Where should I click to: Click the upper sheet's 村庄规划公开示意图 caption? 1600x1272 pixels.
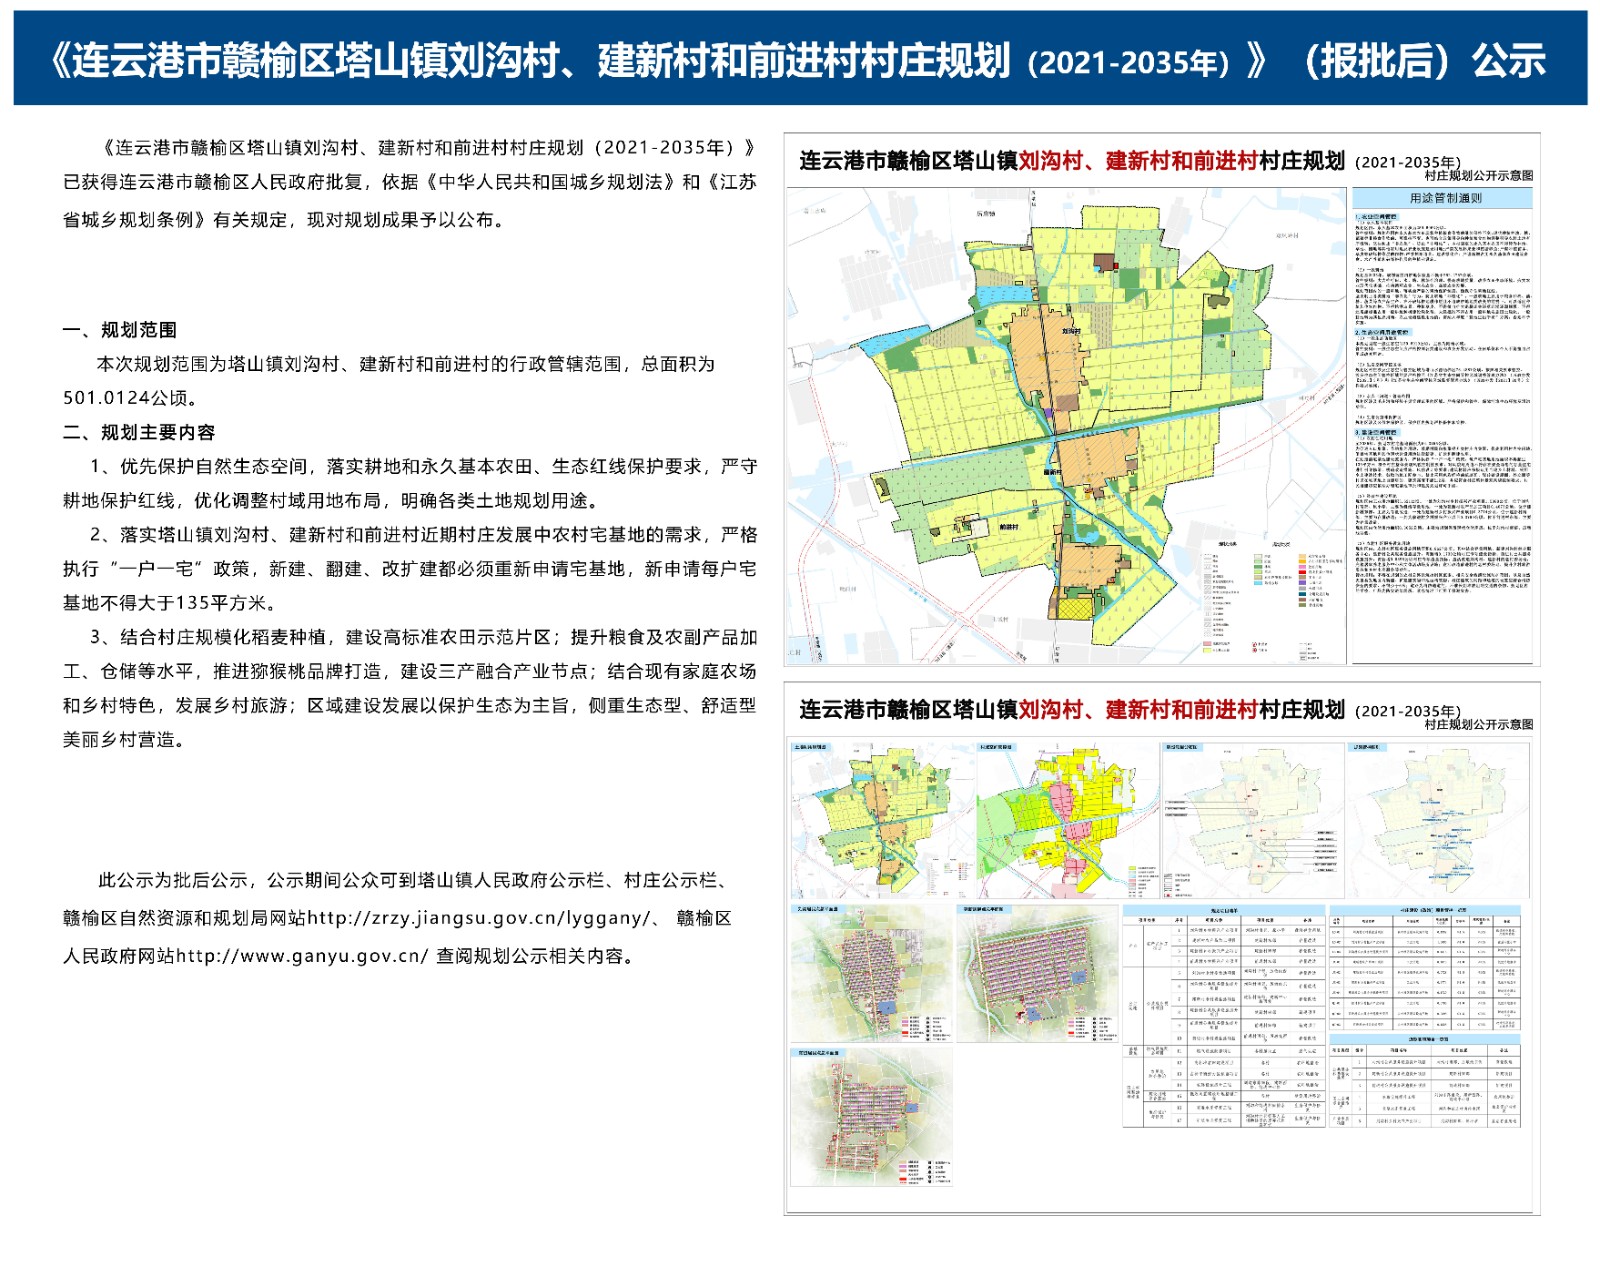[x=1478, y=175]
